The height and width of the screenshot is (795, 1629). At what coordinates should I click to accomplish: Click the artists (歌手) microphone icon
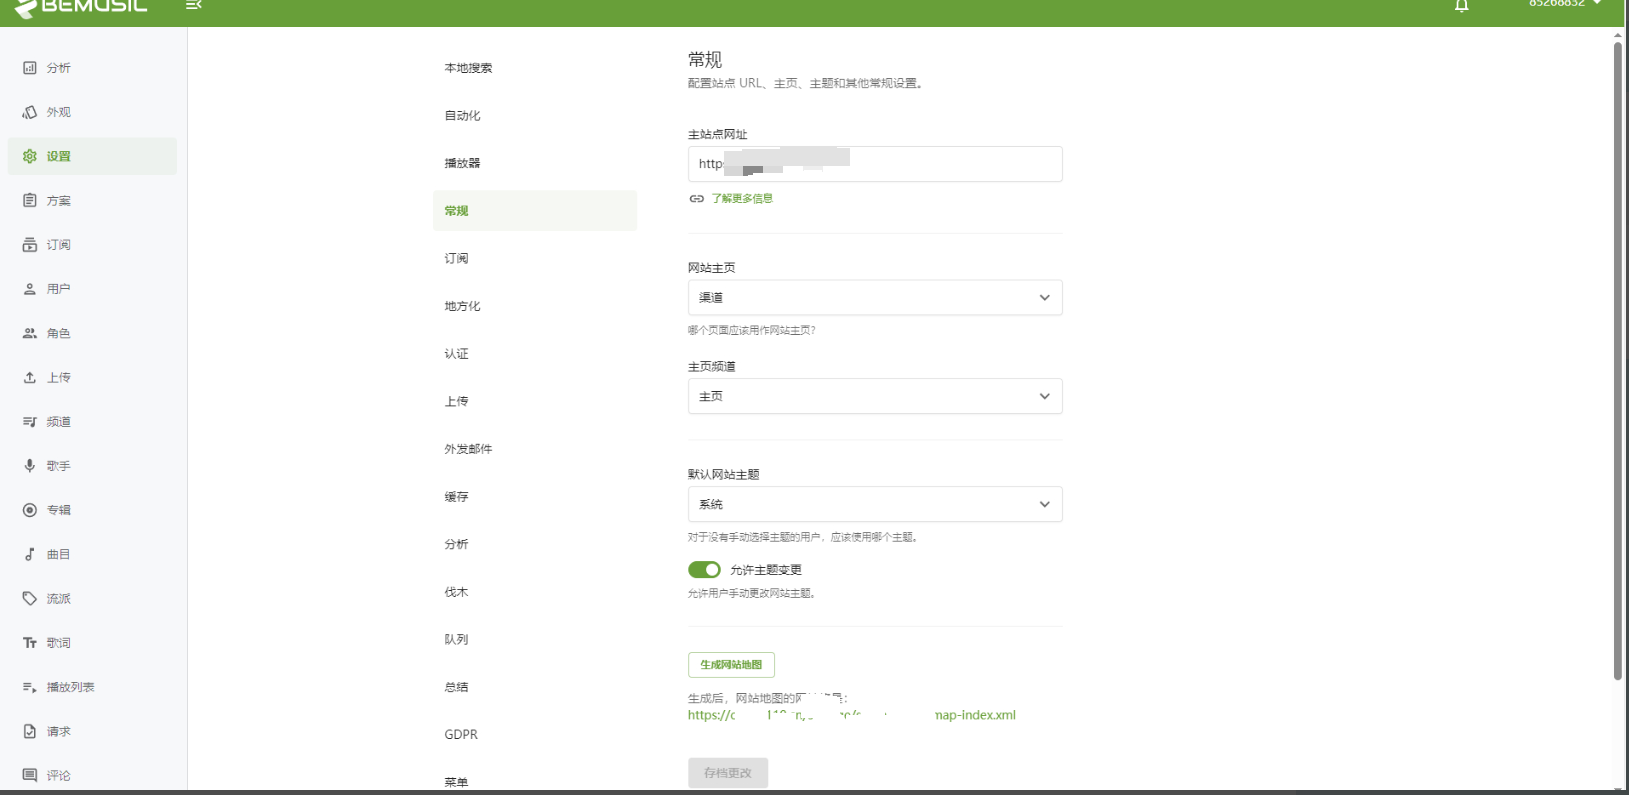coord(30,466)
